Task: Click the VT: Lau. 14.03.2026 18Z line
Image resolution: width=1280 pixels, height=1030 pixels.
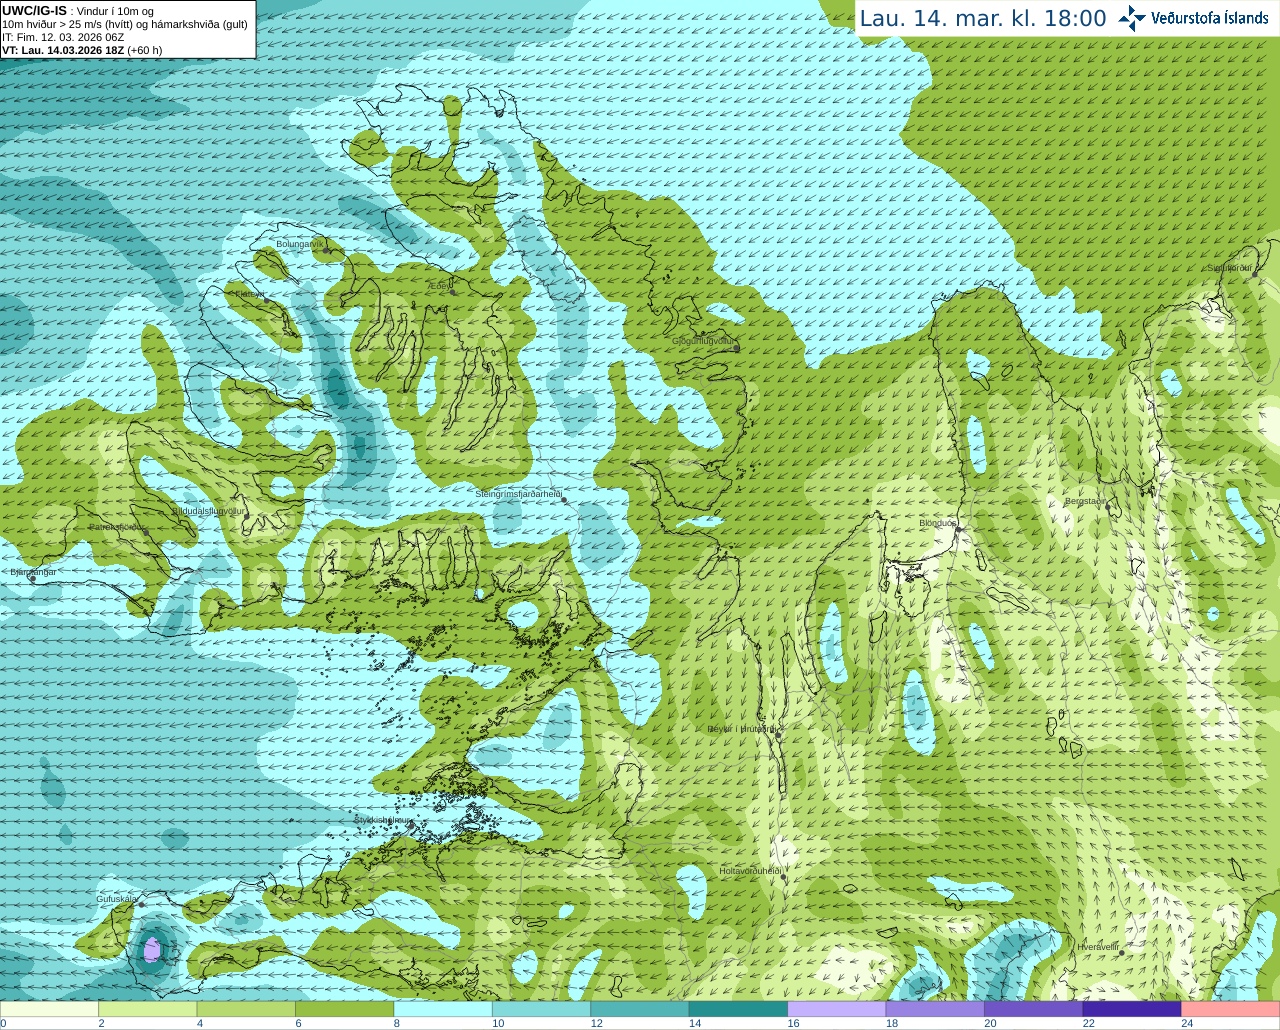Action: click(82, 50)
